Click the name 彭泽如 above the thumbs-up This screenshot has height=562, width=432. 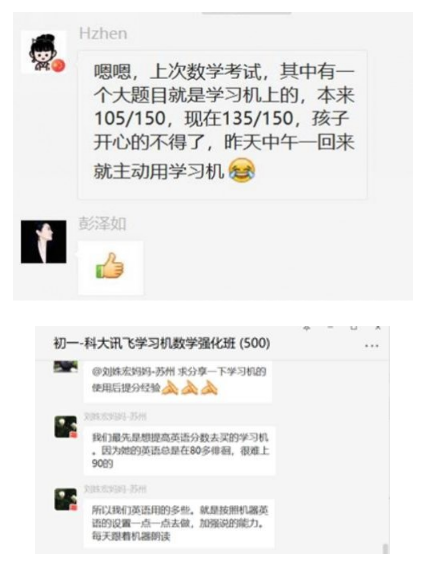click(x=103, y=224)
